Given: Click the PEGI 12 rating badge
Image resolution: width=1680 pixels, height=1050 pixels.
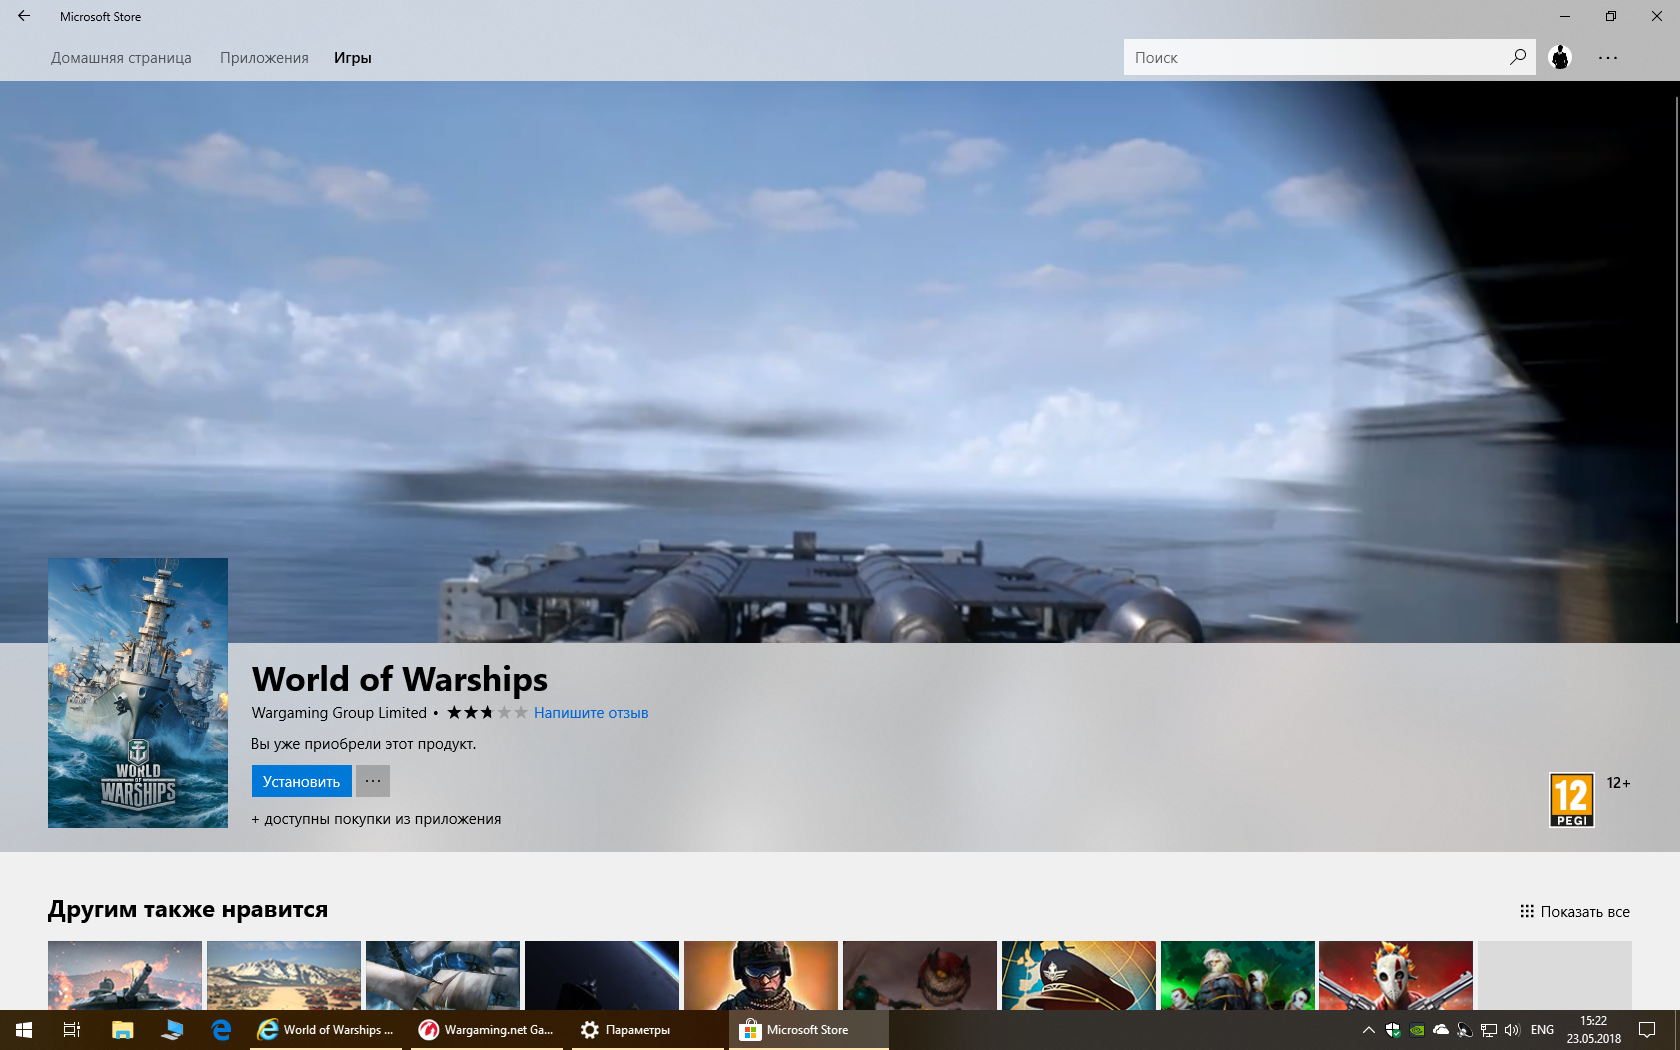Looking at the screenshot, I should pyautogui.click(x=1571, y=800).
